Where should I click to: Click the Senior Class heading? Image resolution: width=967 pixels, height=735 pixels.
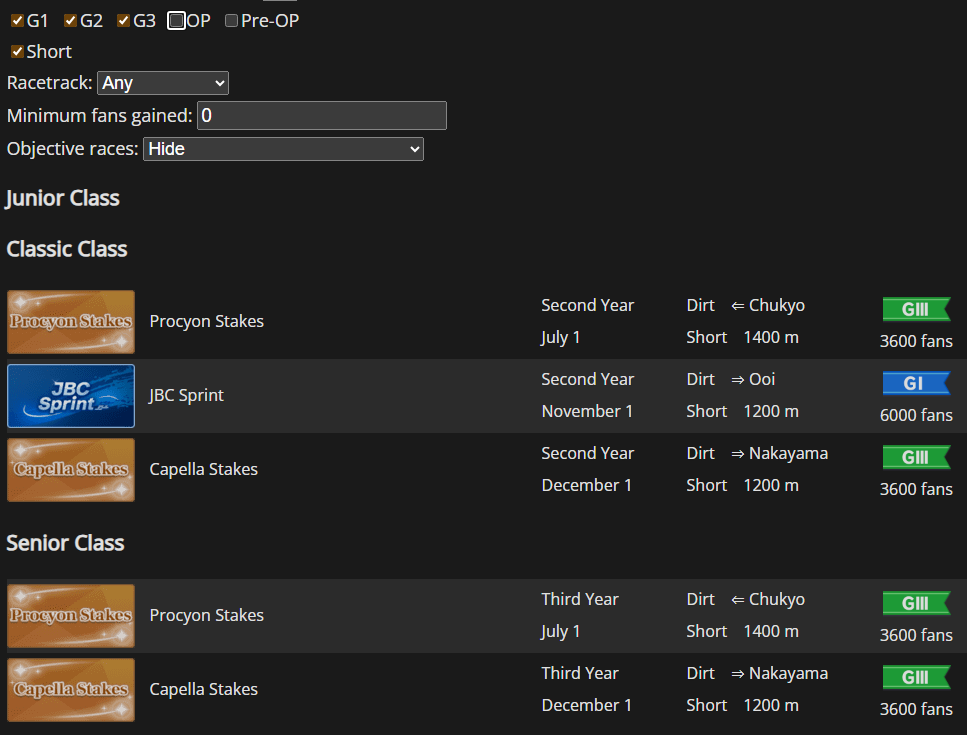click(65, 544)
